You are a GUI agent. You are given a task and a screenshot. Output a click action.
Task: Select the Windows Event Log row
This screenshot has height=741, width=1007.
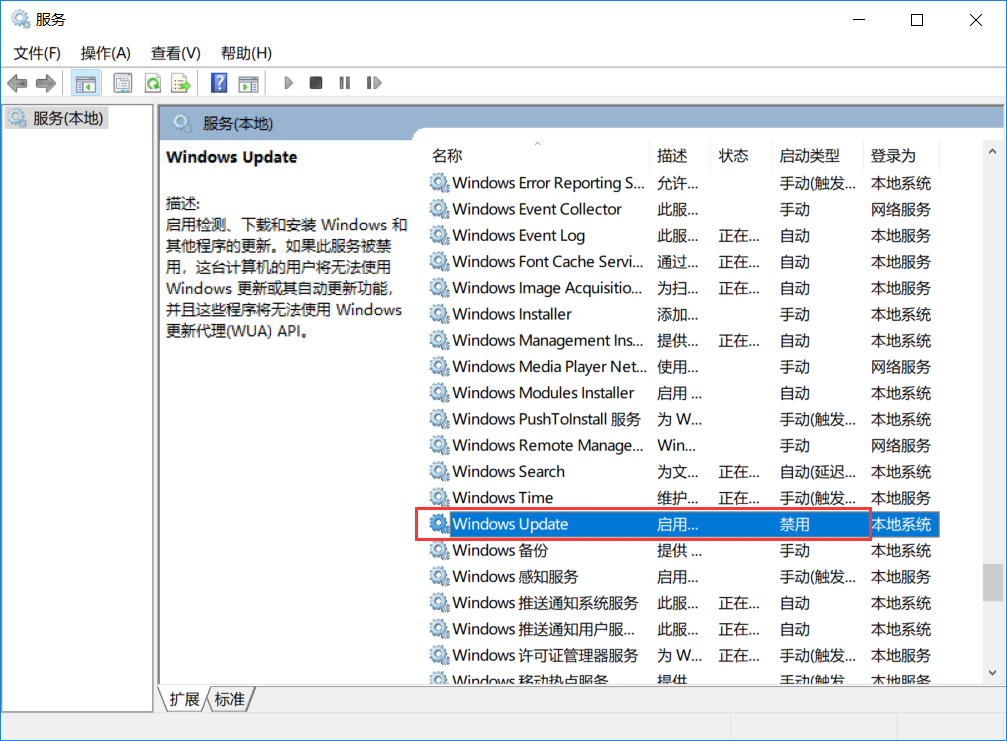click(x=683, y=236)
